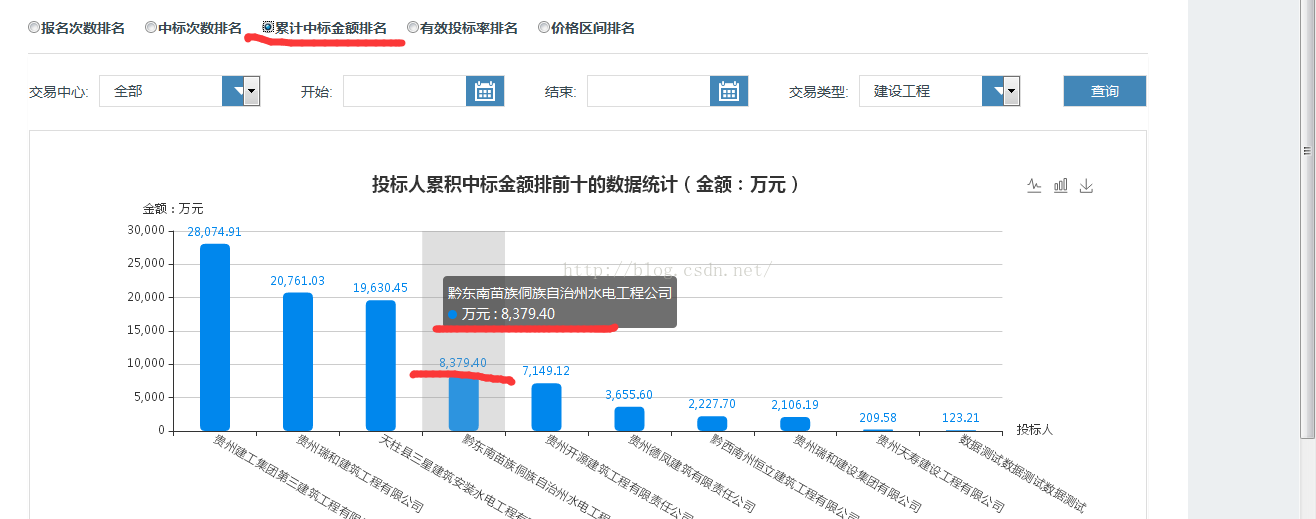Image resolution: width=1316 pixels, height=519 pixels.
Task: Download chart as image icon
Action: pos(1087,185)
